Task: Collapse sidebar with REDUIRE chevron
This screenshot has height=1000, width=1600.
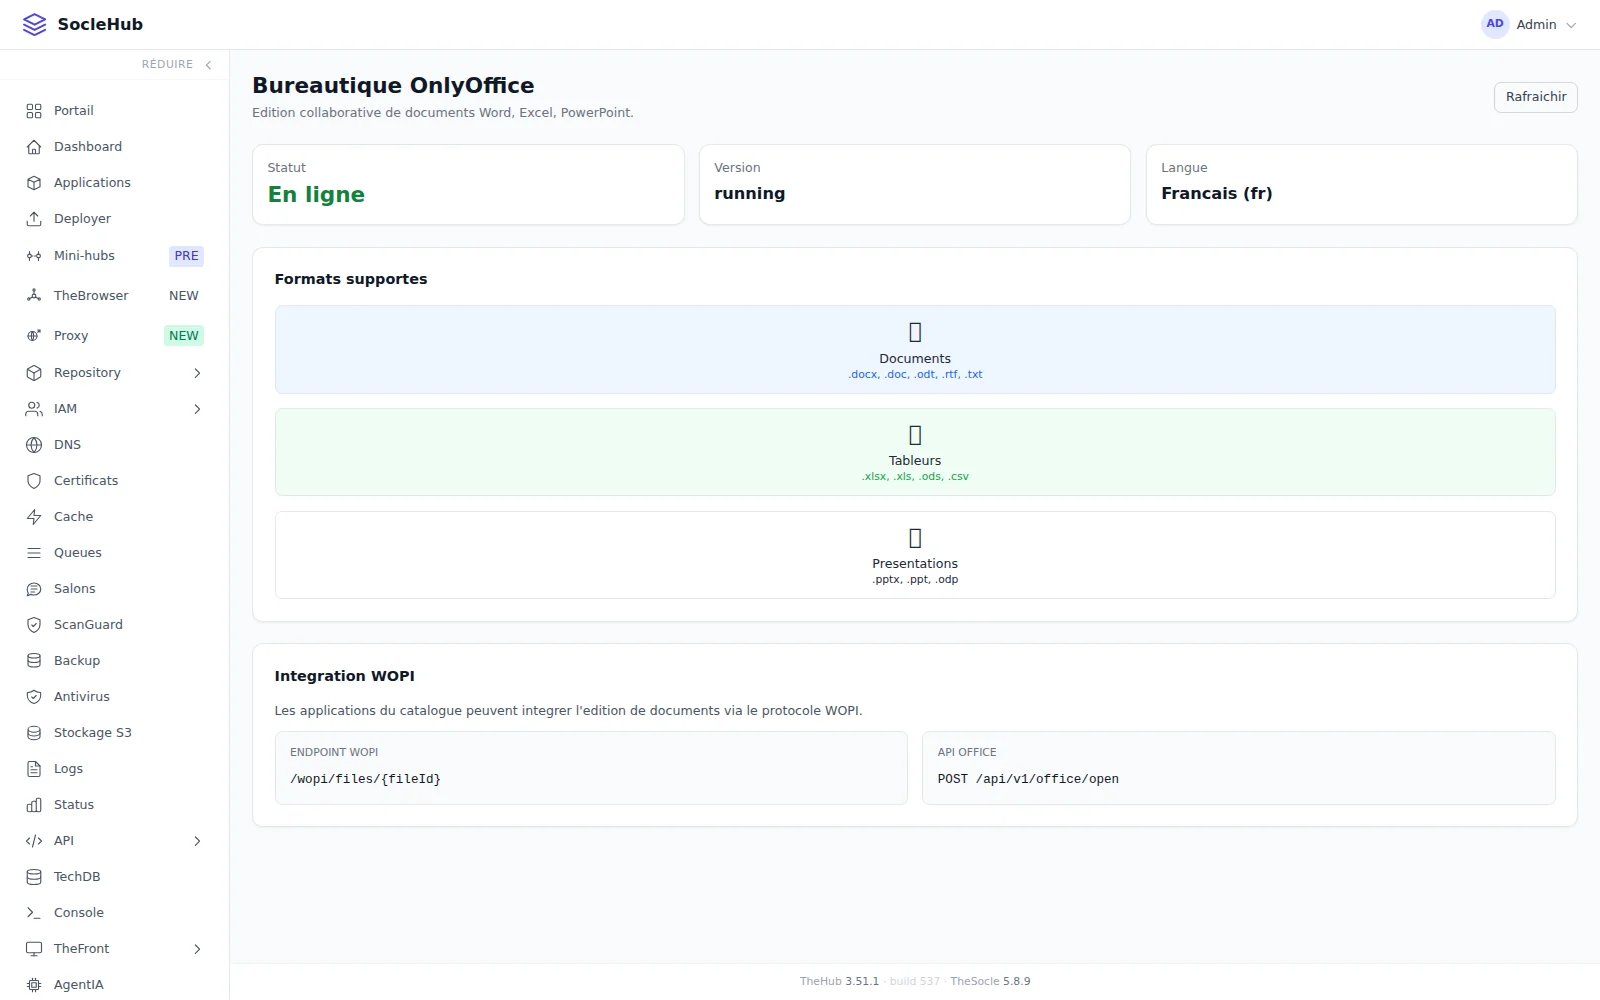Action: 208,65
